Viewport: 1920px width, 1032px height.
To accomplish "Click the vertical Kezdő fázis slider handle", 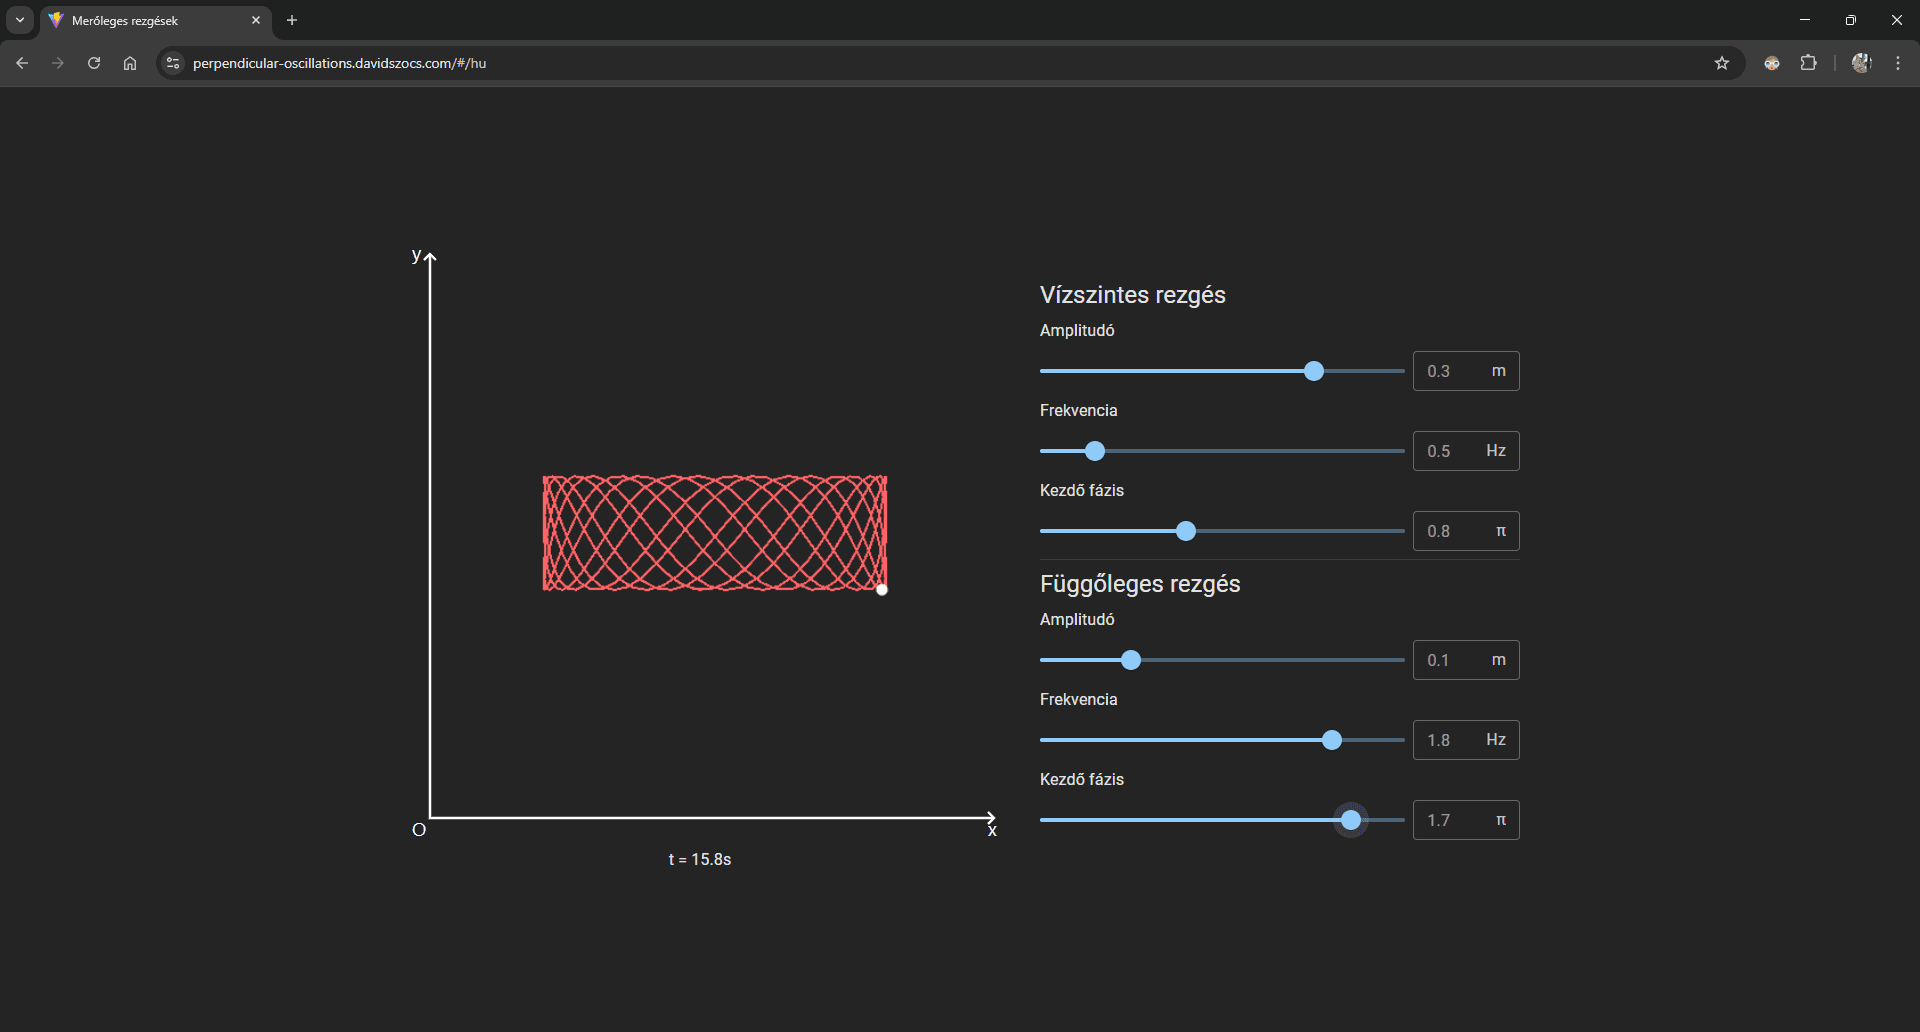I will [1351, 820].
